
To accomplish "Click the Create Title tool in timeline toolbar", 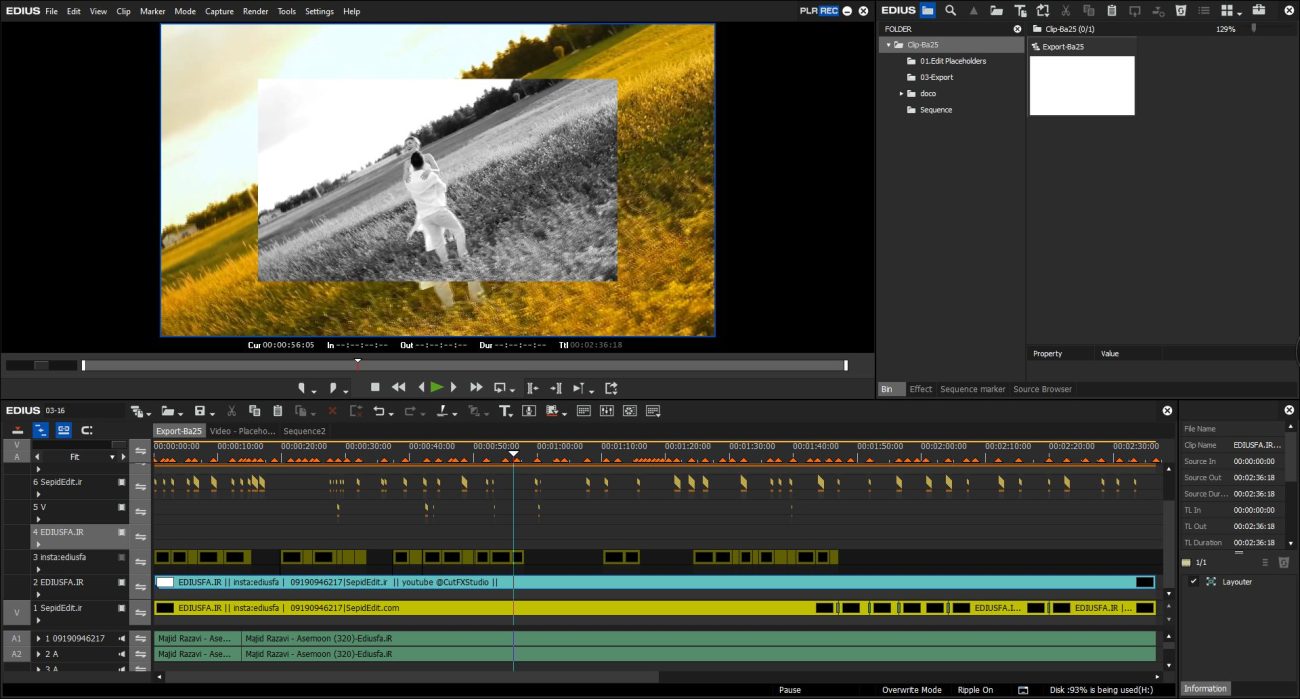I will 505,411.
